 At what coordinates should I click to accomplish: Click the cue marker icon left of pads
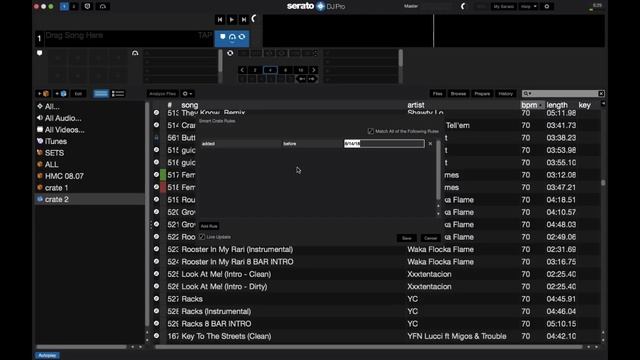pyautogui.click(x=40, y=53)
